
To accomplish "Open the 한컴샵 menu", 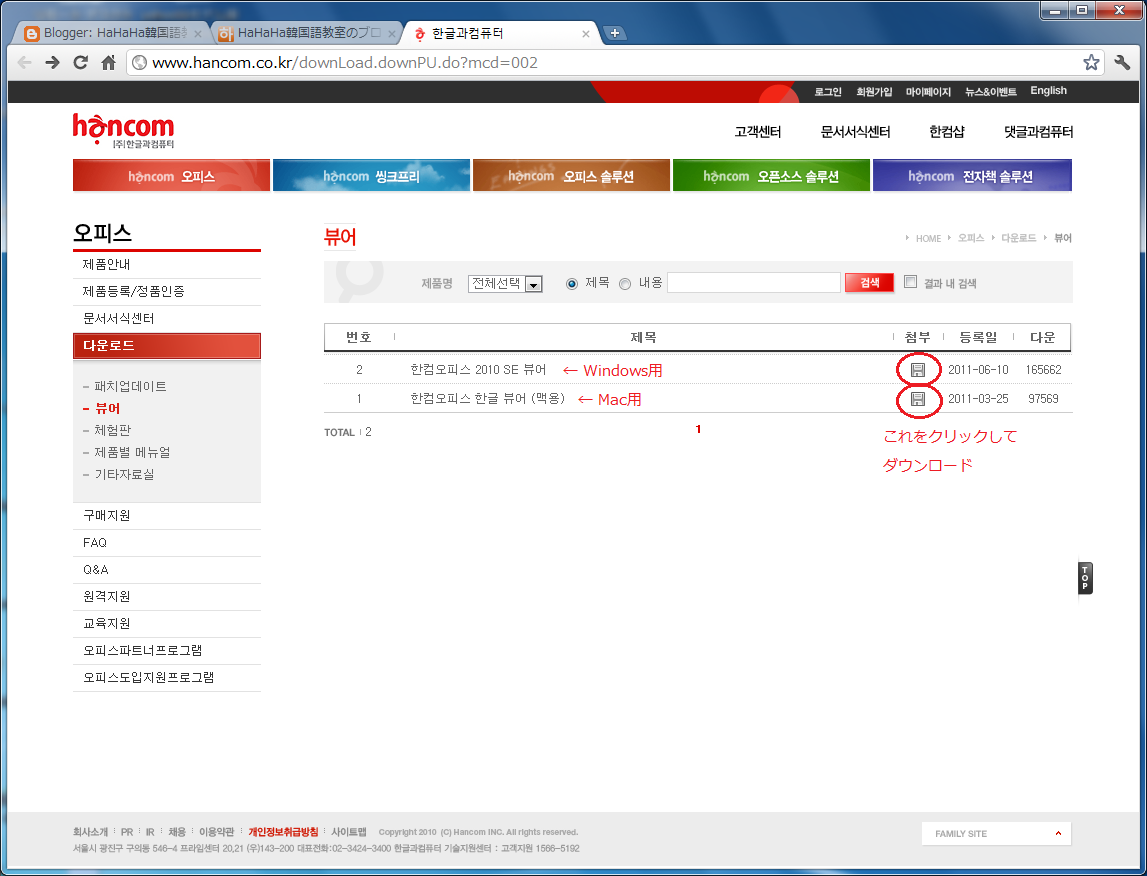I will click(947, 132).
